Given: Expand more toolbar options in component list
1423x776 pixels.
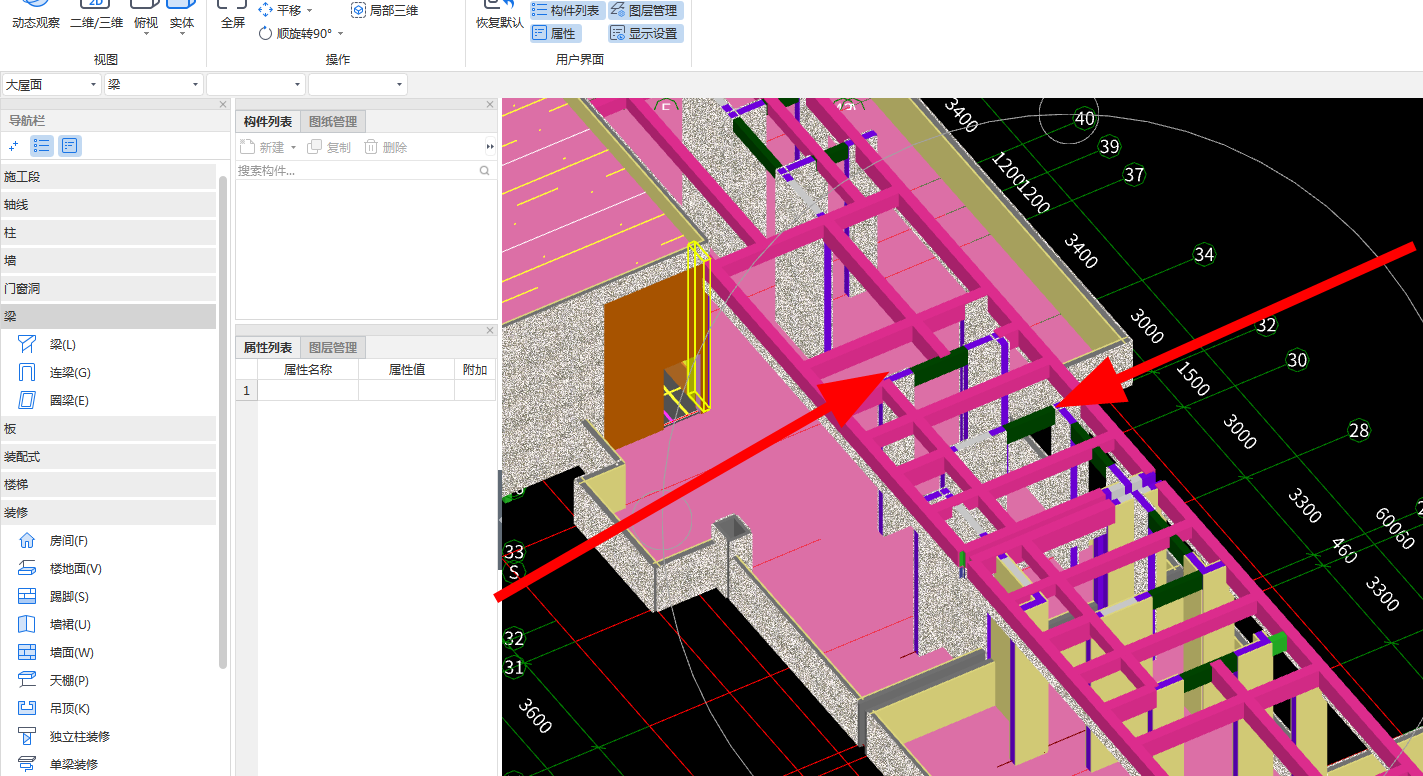Looking at the screenshot, I should [x=490, y=147].
